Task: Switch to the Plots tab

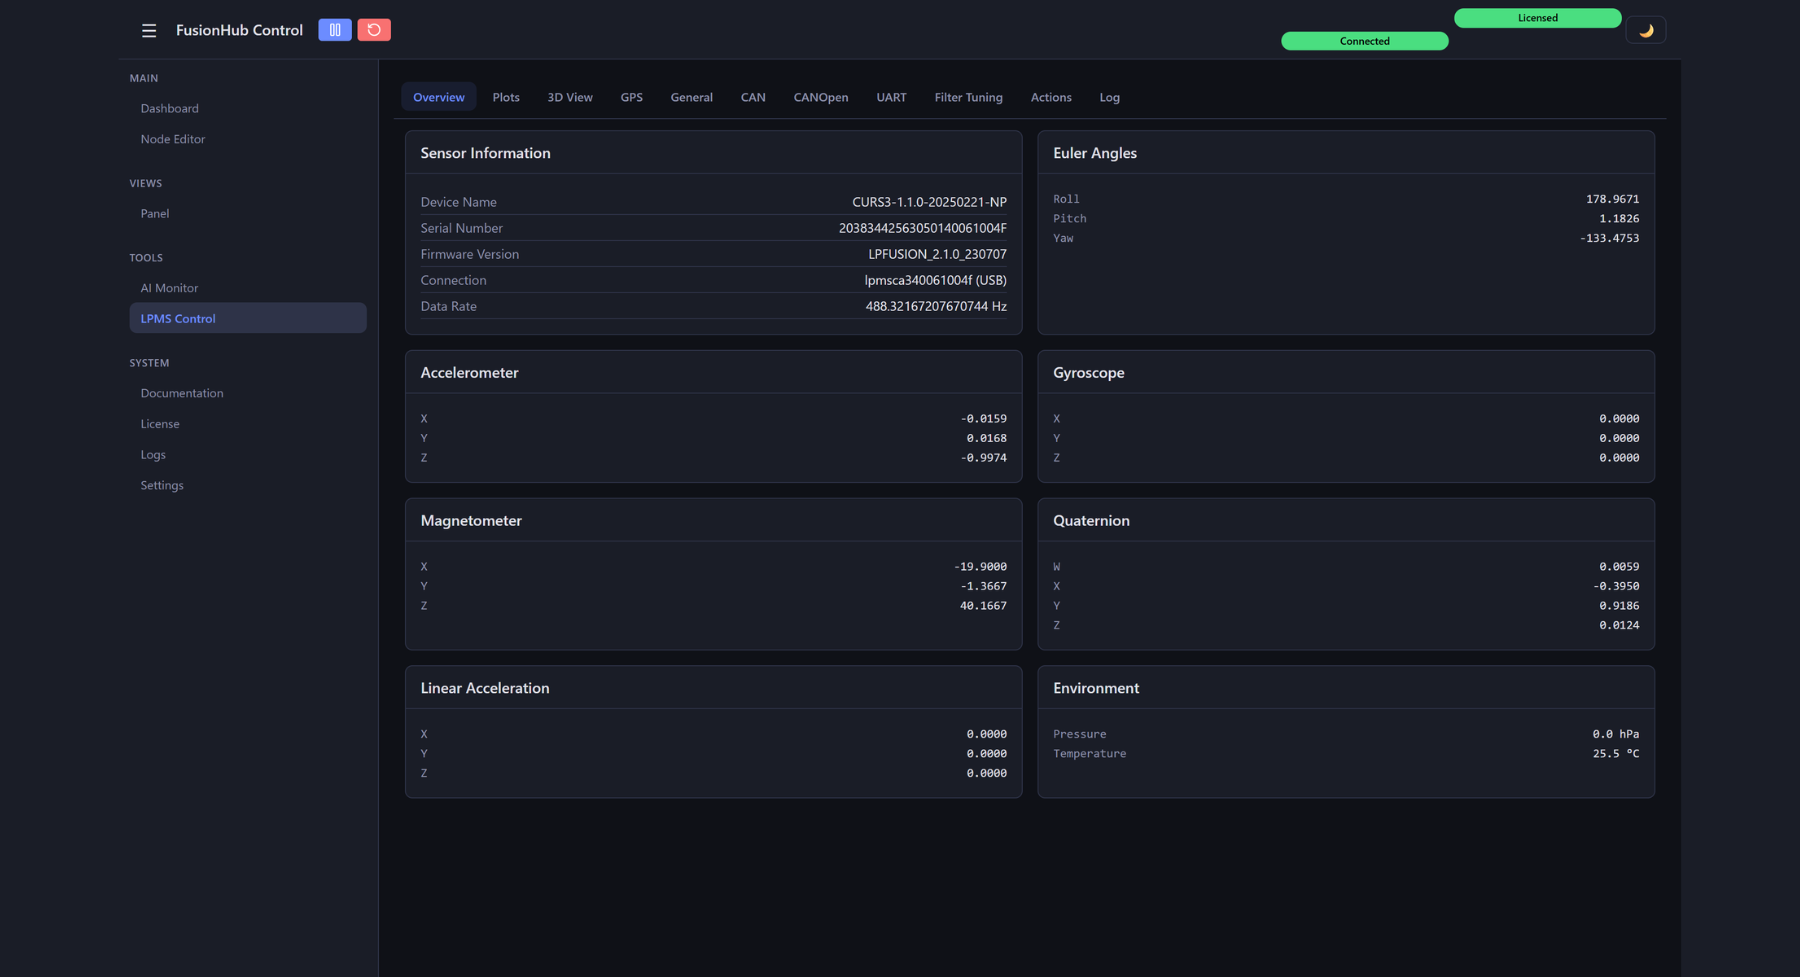Action: tap(506, 97)
